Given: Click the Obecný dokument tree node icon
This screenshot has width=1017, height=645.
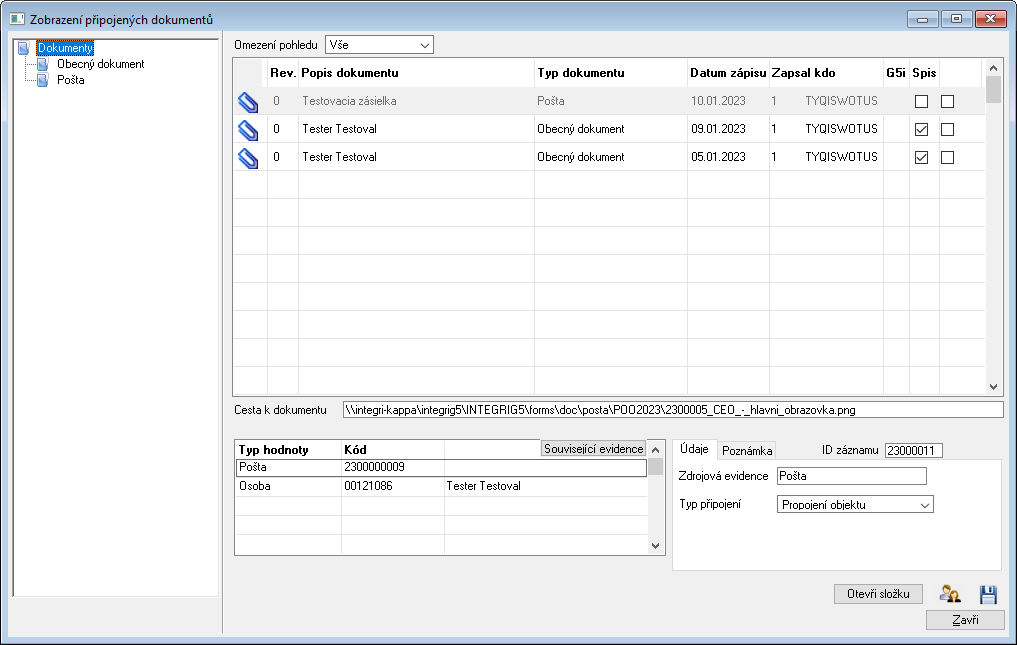Looking at the screenshot, I should pos(43,64).
